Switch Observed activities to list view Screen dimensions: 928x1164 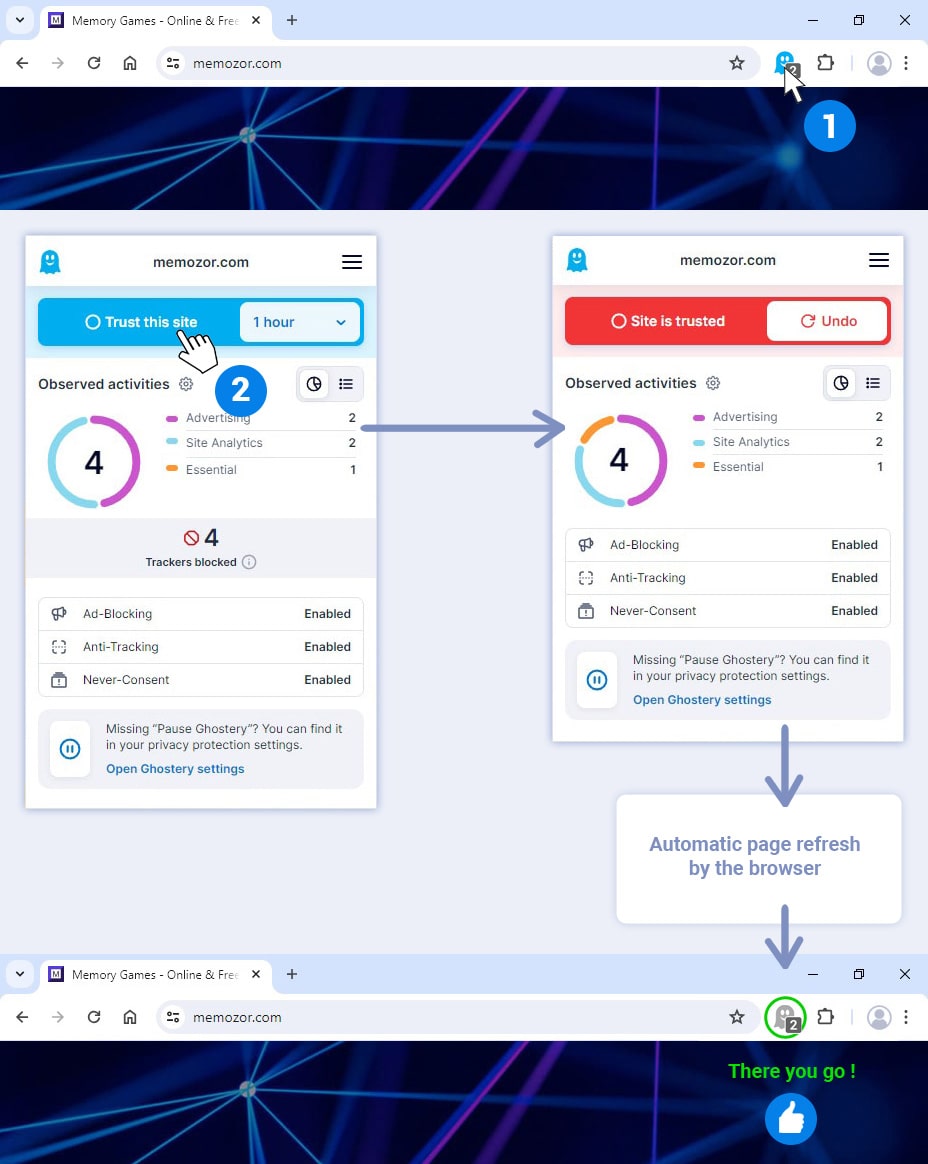(x=345, y=383)
